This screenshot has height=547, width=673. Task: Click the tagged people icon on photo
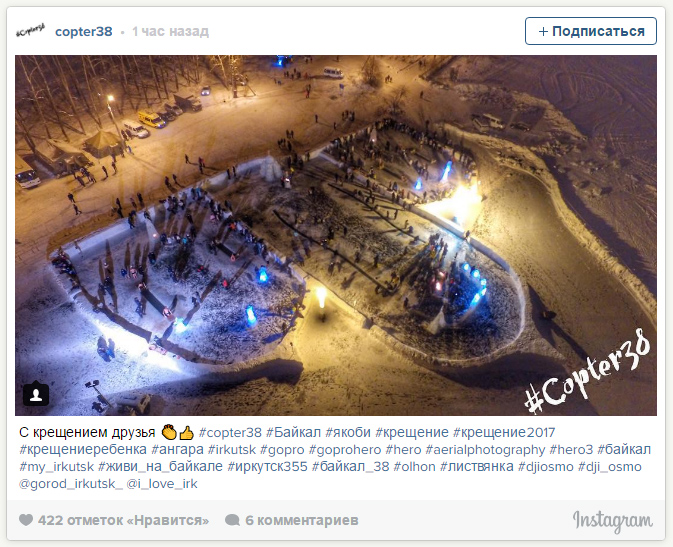pos(36,394)
